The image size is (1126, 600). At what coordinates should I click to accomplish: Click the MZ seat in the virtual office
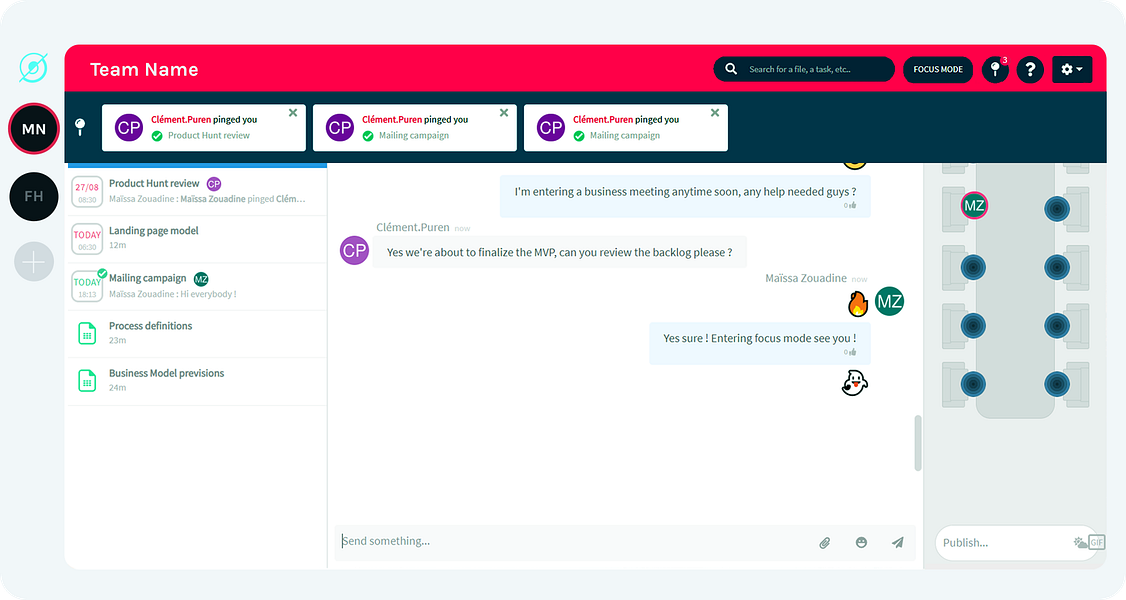point(974,206)
